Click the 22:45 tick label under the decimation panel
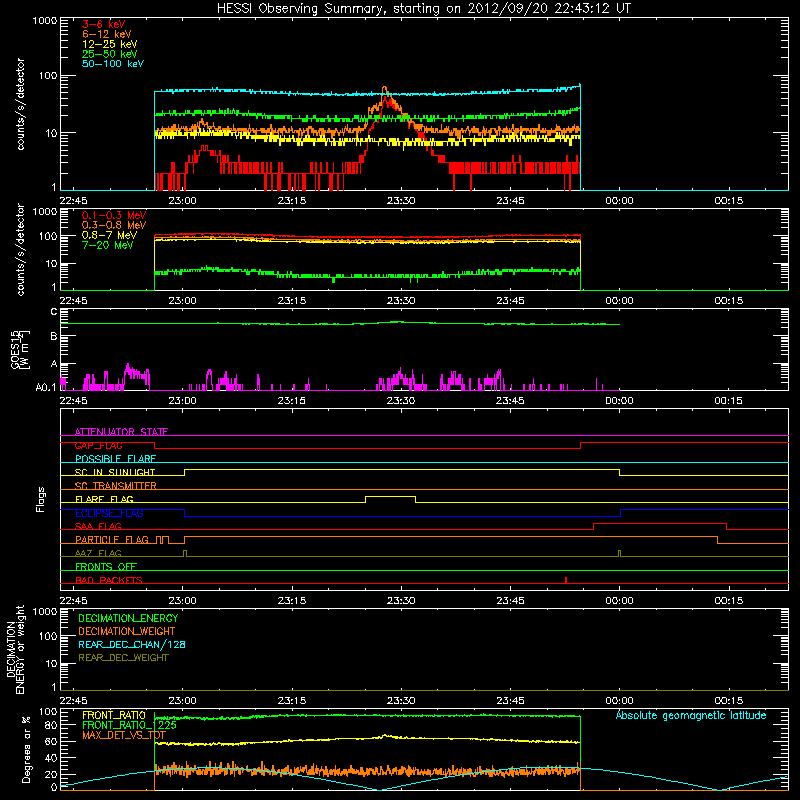This screenshot has width=800, height=800. [73, 701]
